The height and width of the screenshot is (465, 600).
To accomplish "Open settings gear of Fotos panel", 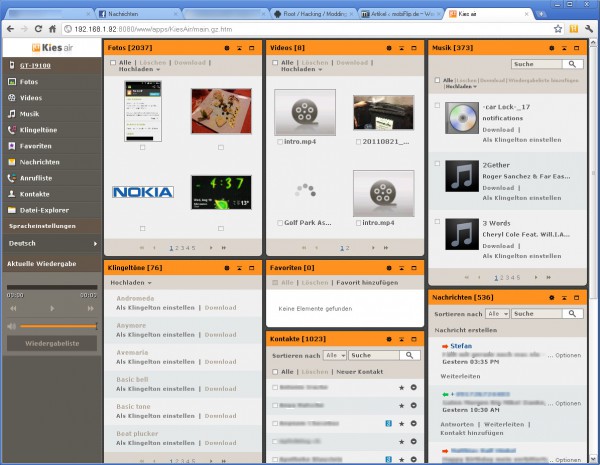I will pos(227,48).
